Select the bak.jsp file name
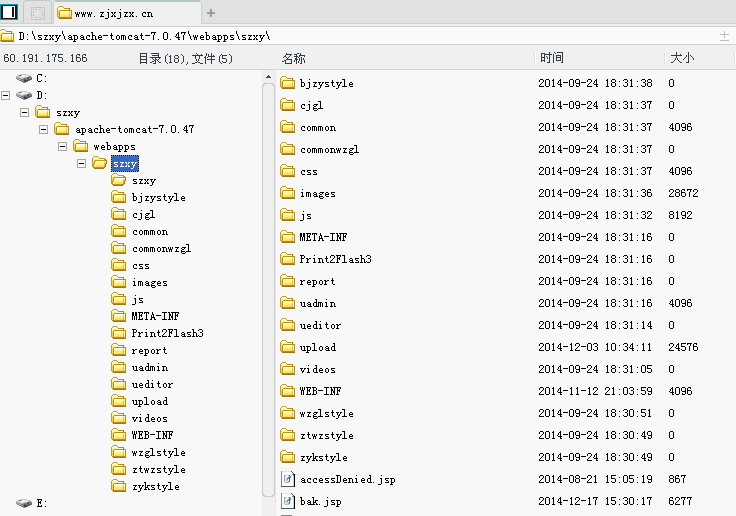736x516 pixels. coord(321,501)
